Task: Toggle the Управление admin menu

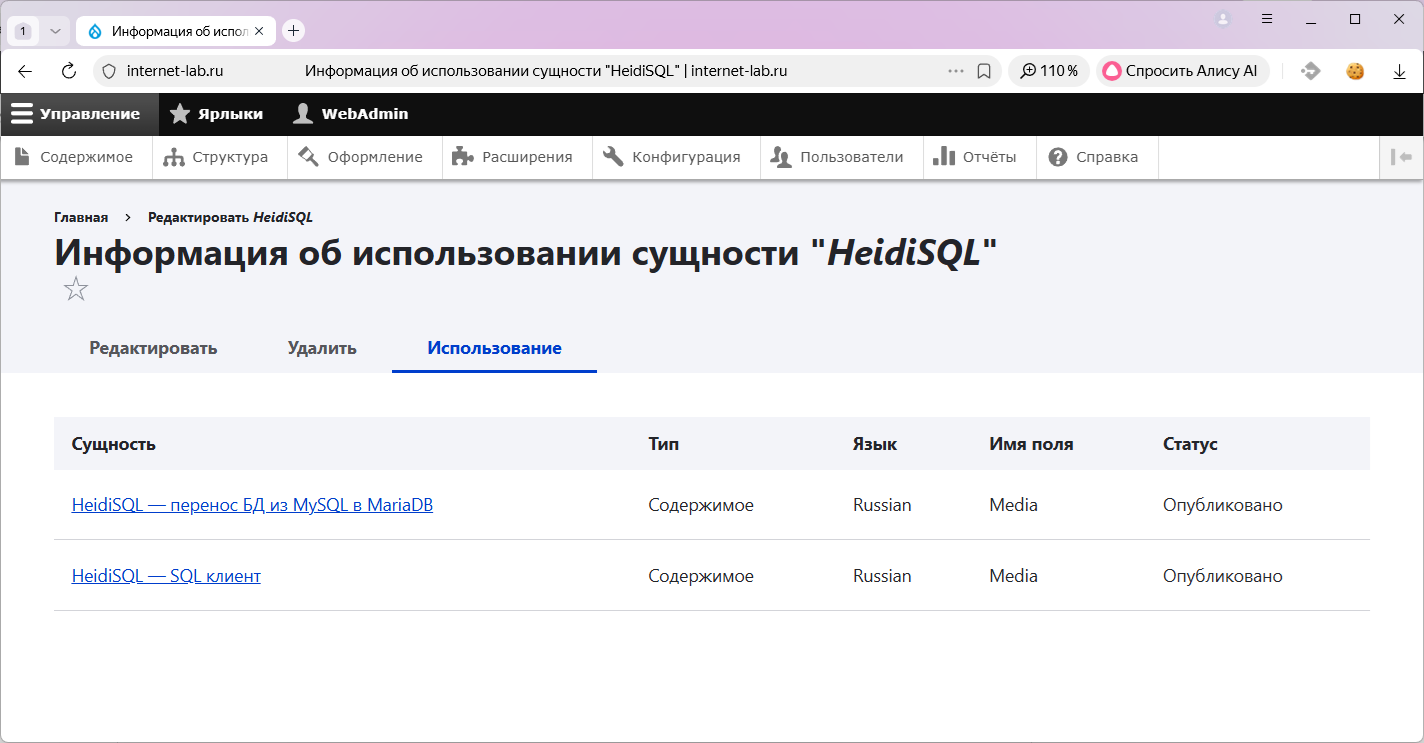Action: (77, 114)
